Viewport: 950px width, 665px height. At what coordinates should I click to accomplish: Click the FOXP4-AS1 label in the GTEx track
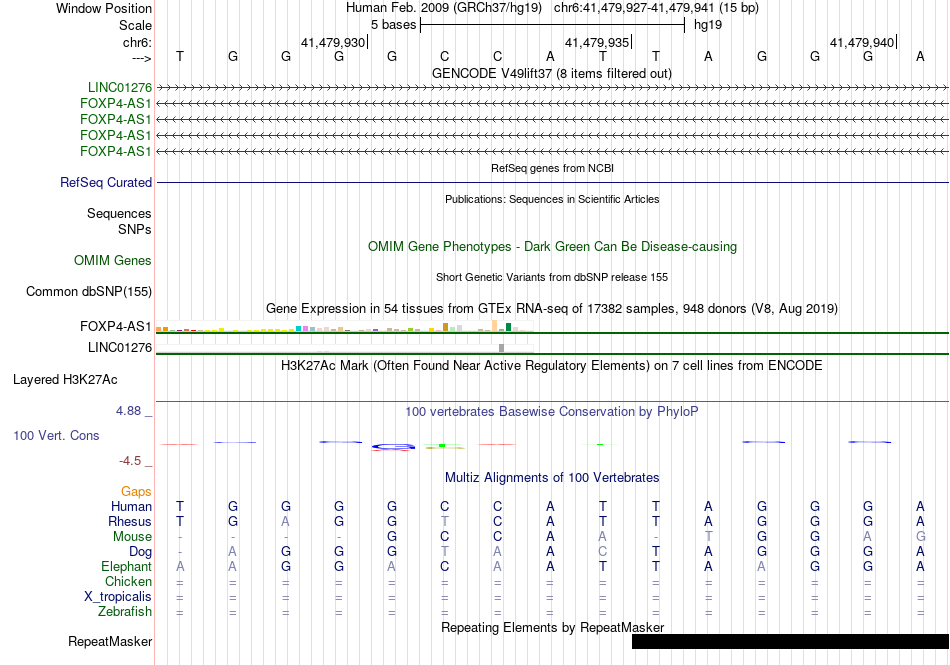(115, 326)
